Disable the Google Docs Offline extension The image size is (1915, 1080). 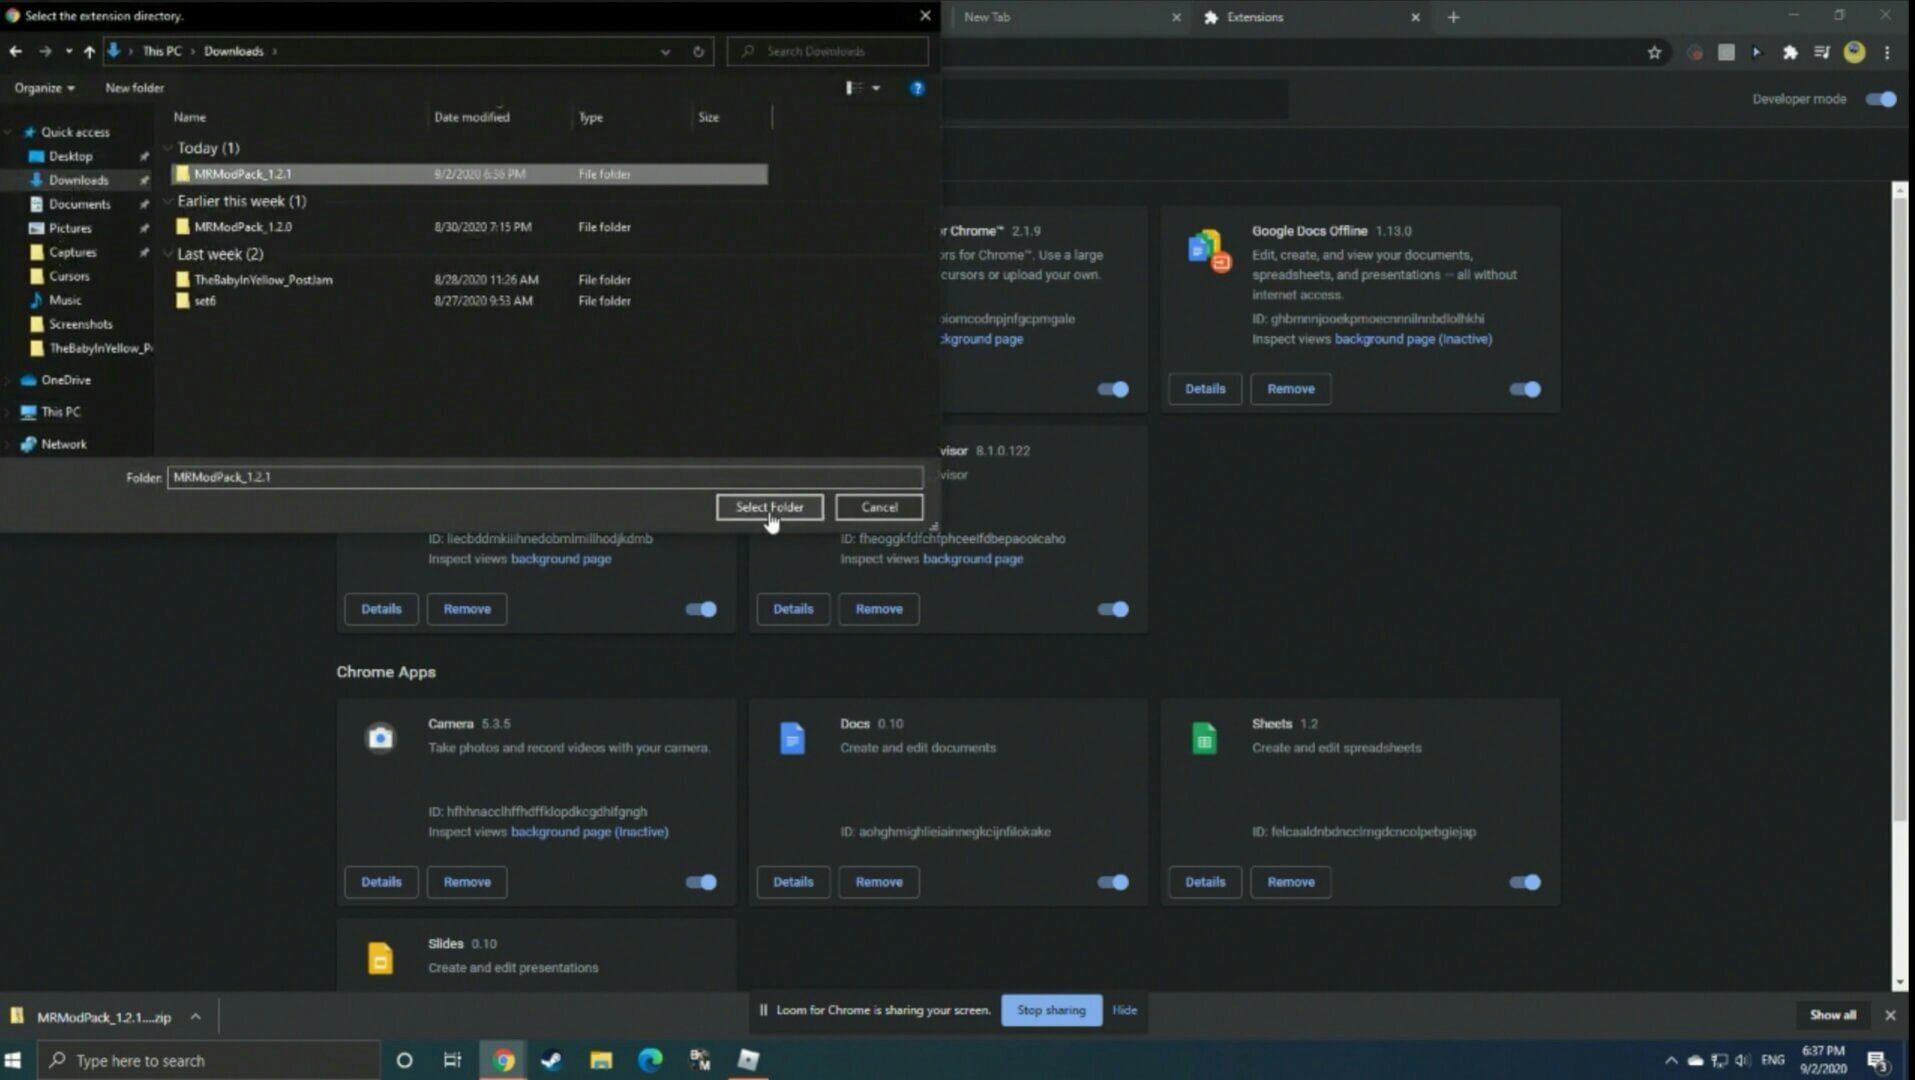1525,389
